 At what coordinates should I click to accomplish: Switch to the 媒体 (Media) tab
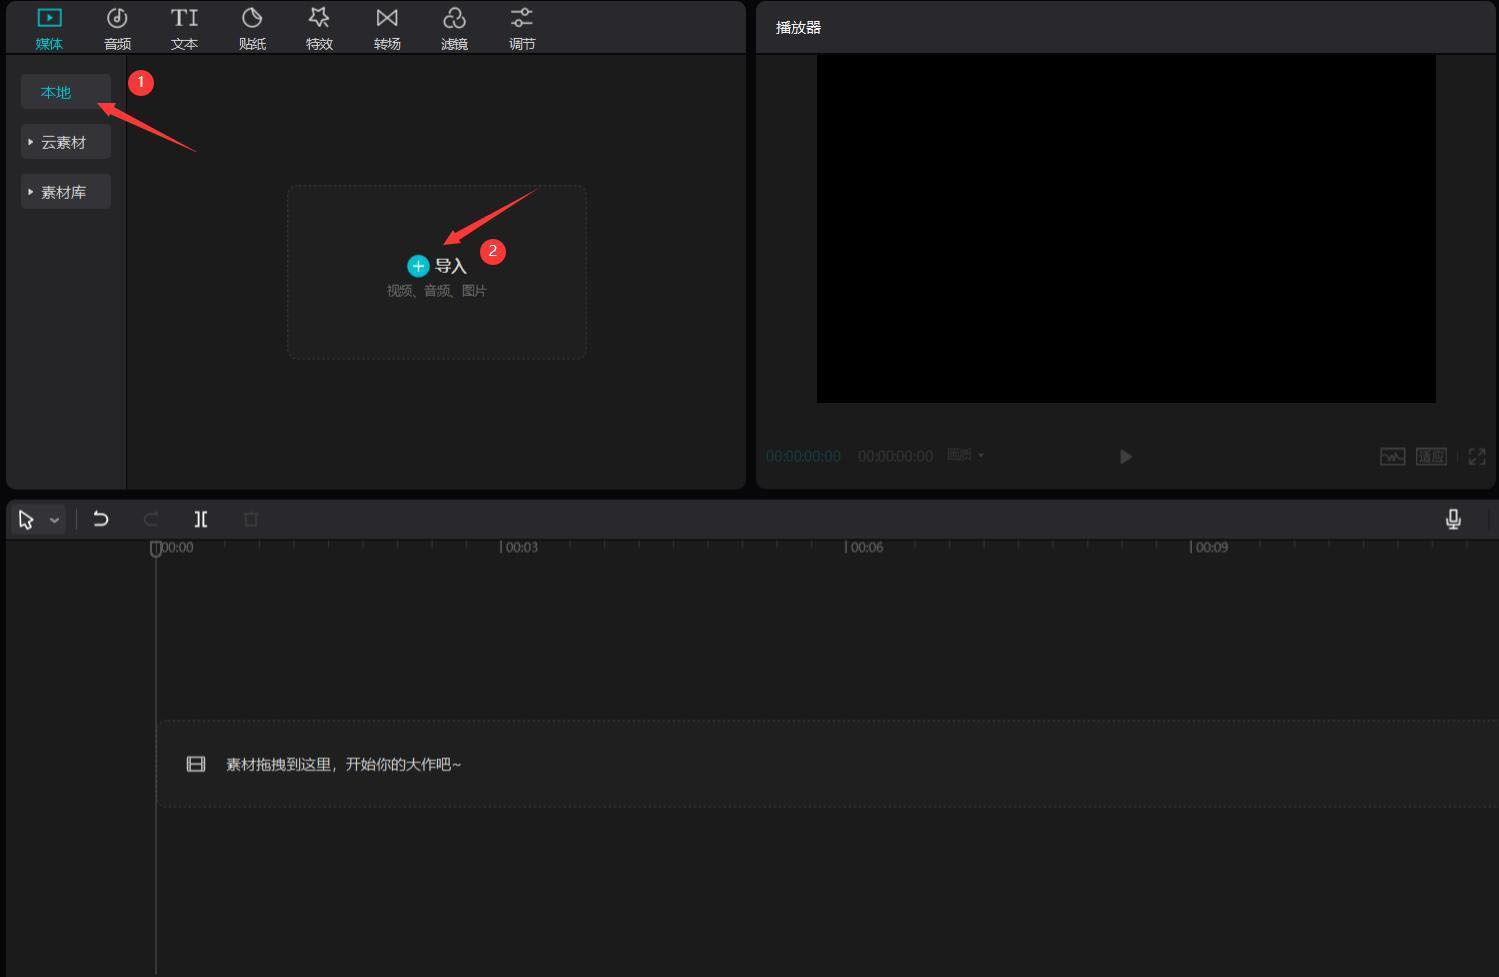pyautogui.click(x=49, y=28)
